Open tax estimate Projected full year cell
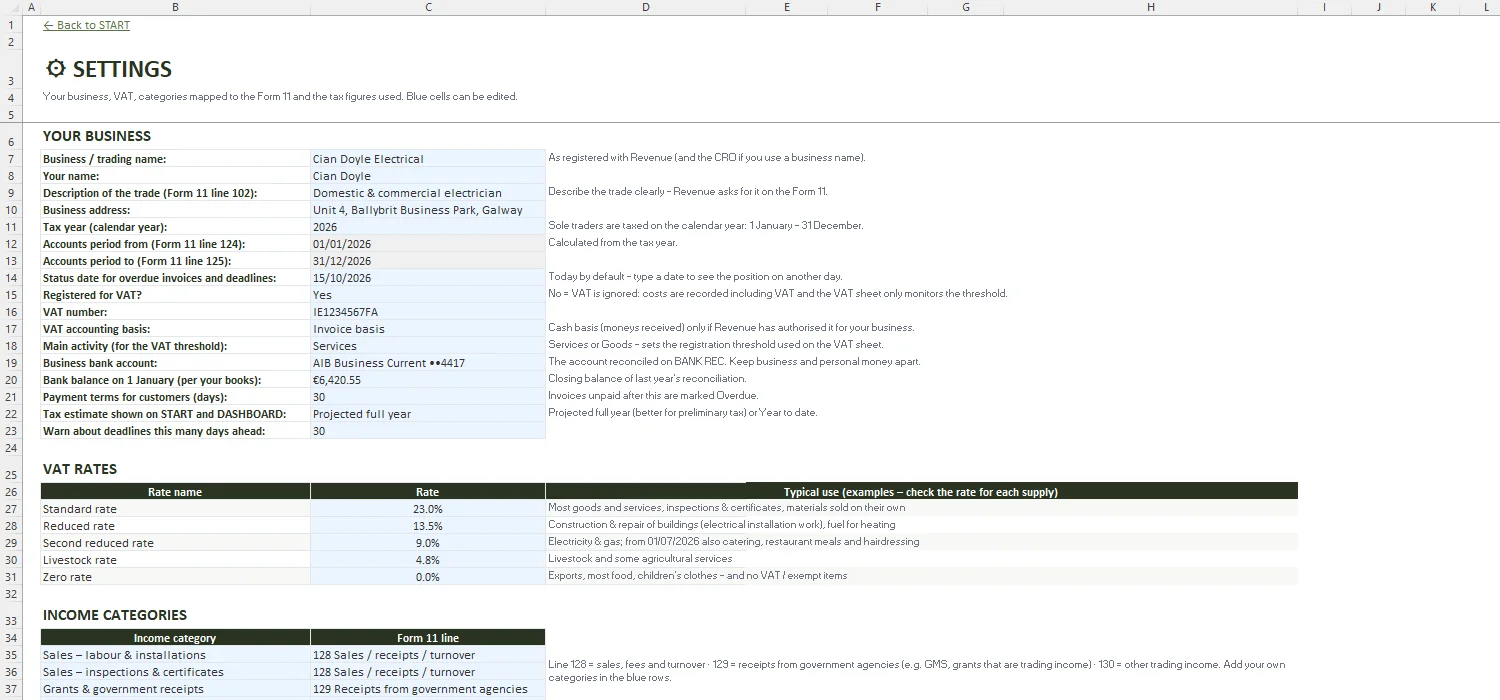 428,414
